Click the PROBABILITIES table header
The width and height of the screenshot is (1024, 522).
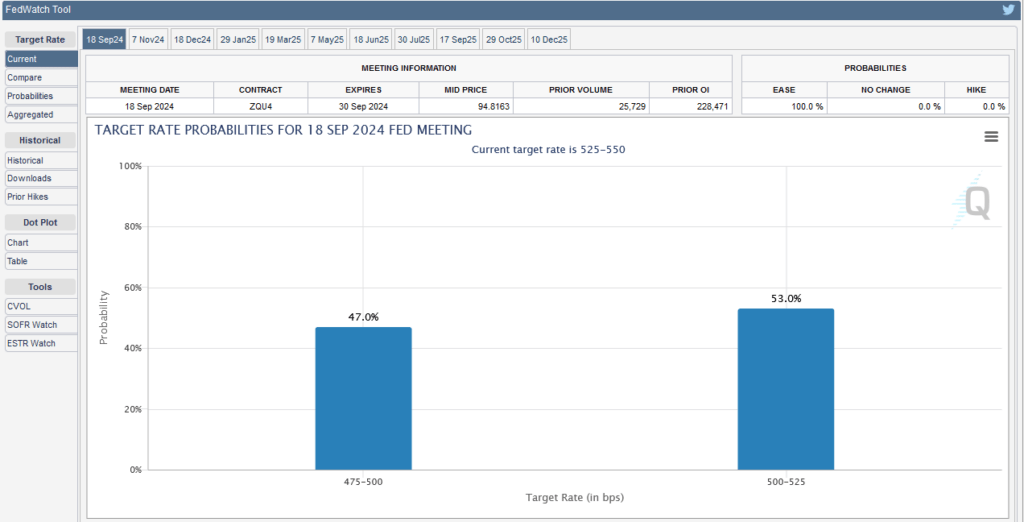click(x=875, y=68)
